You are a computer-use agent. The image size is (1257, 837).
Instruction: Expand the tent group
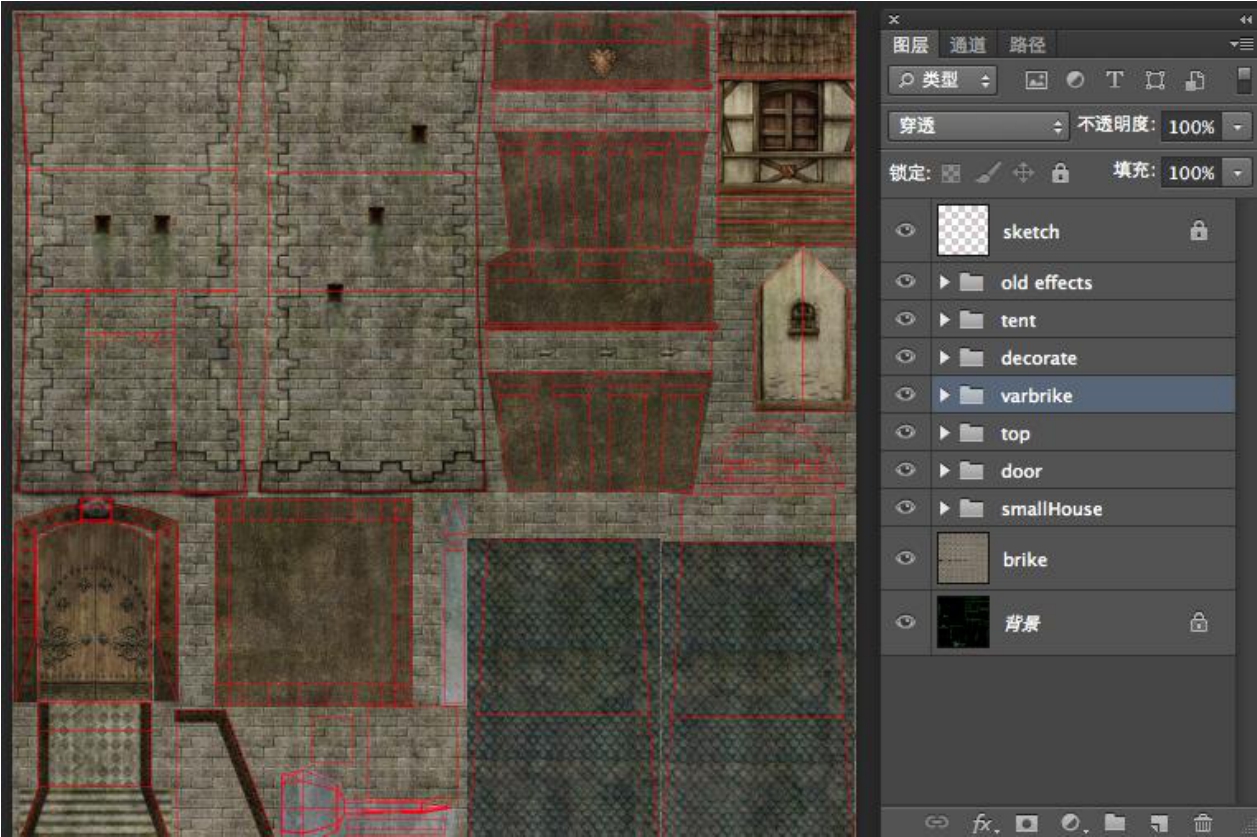(x=944, y=321)
